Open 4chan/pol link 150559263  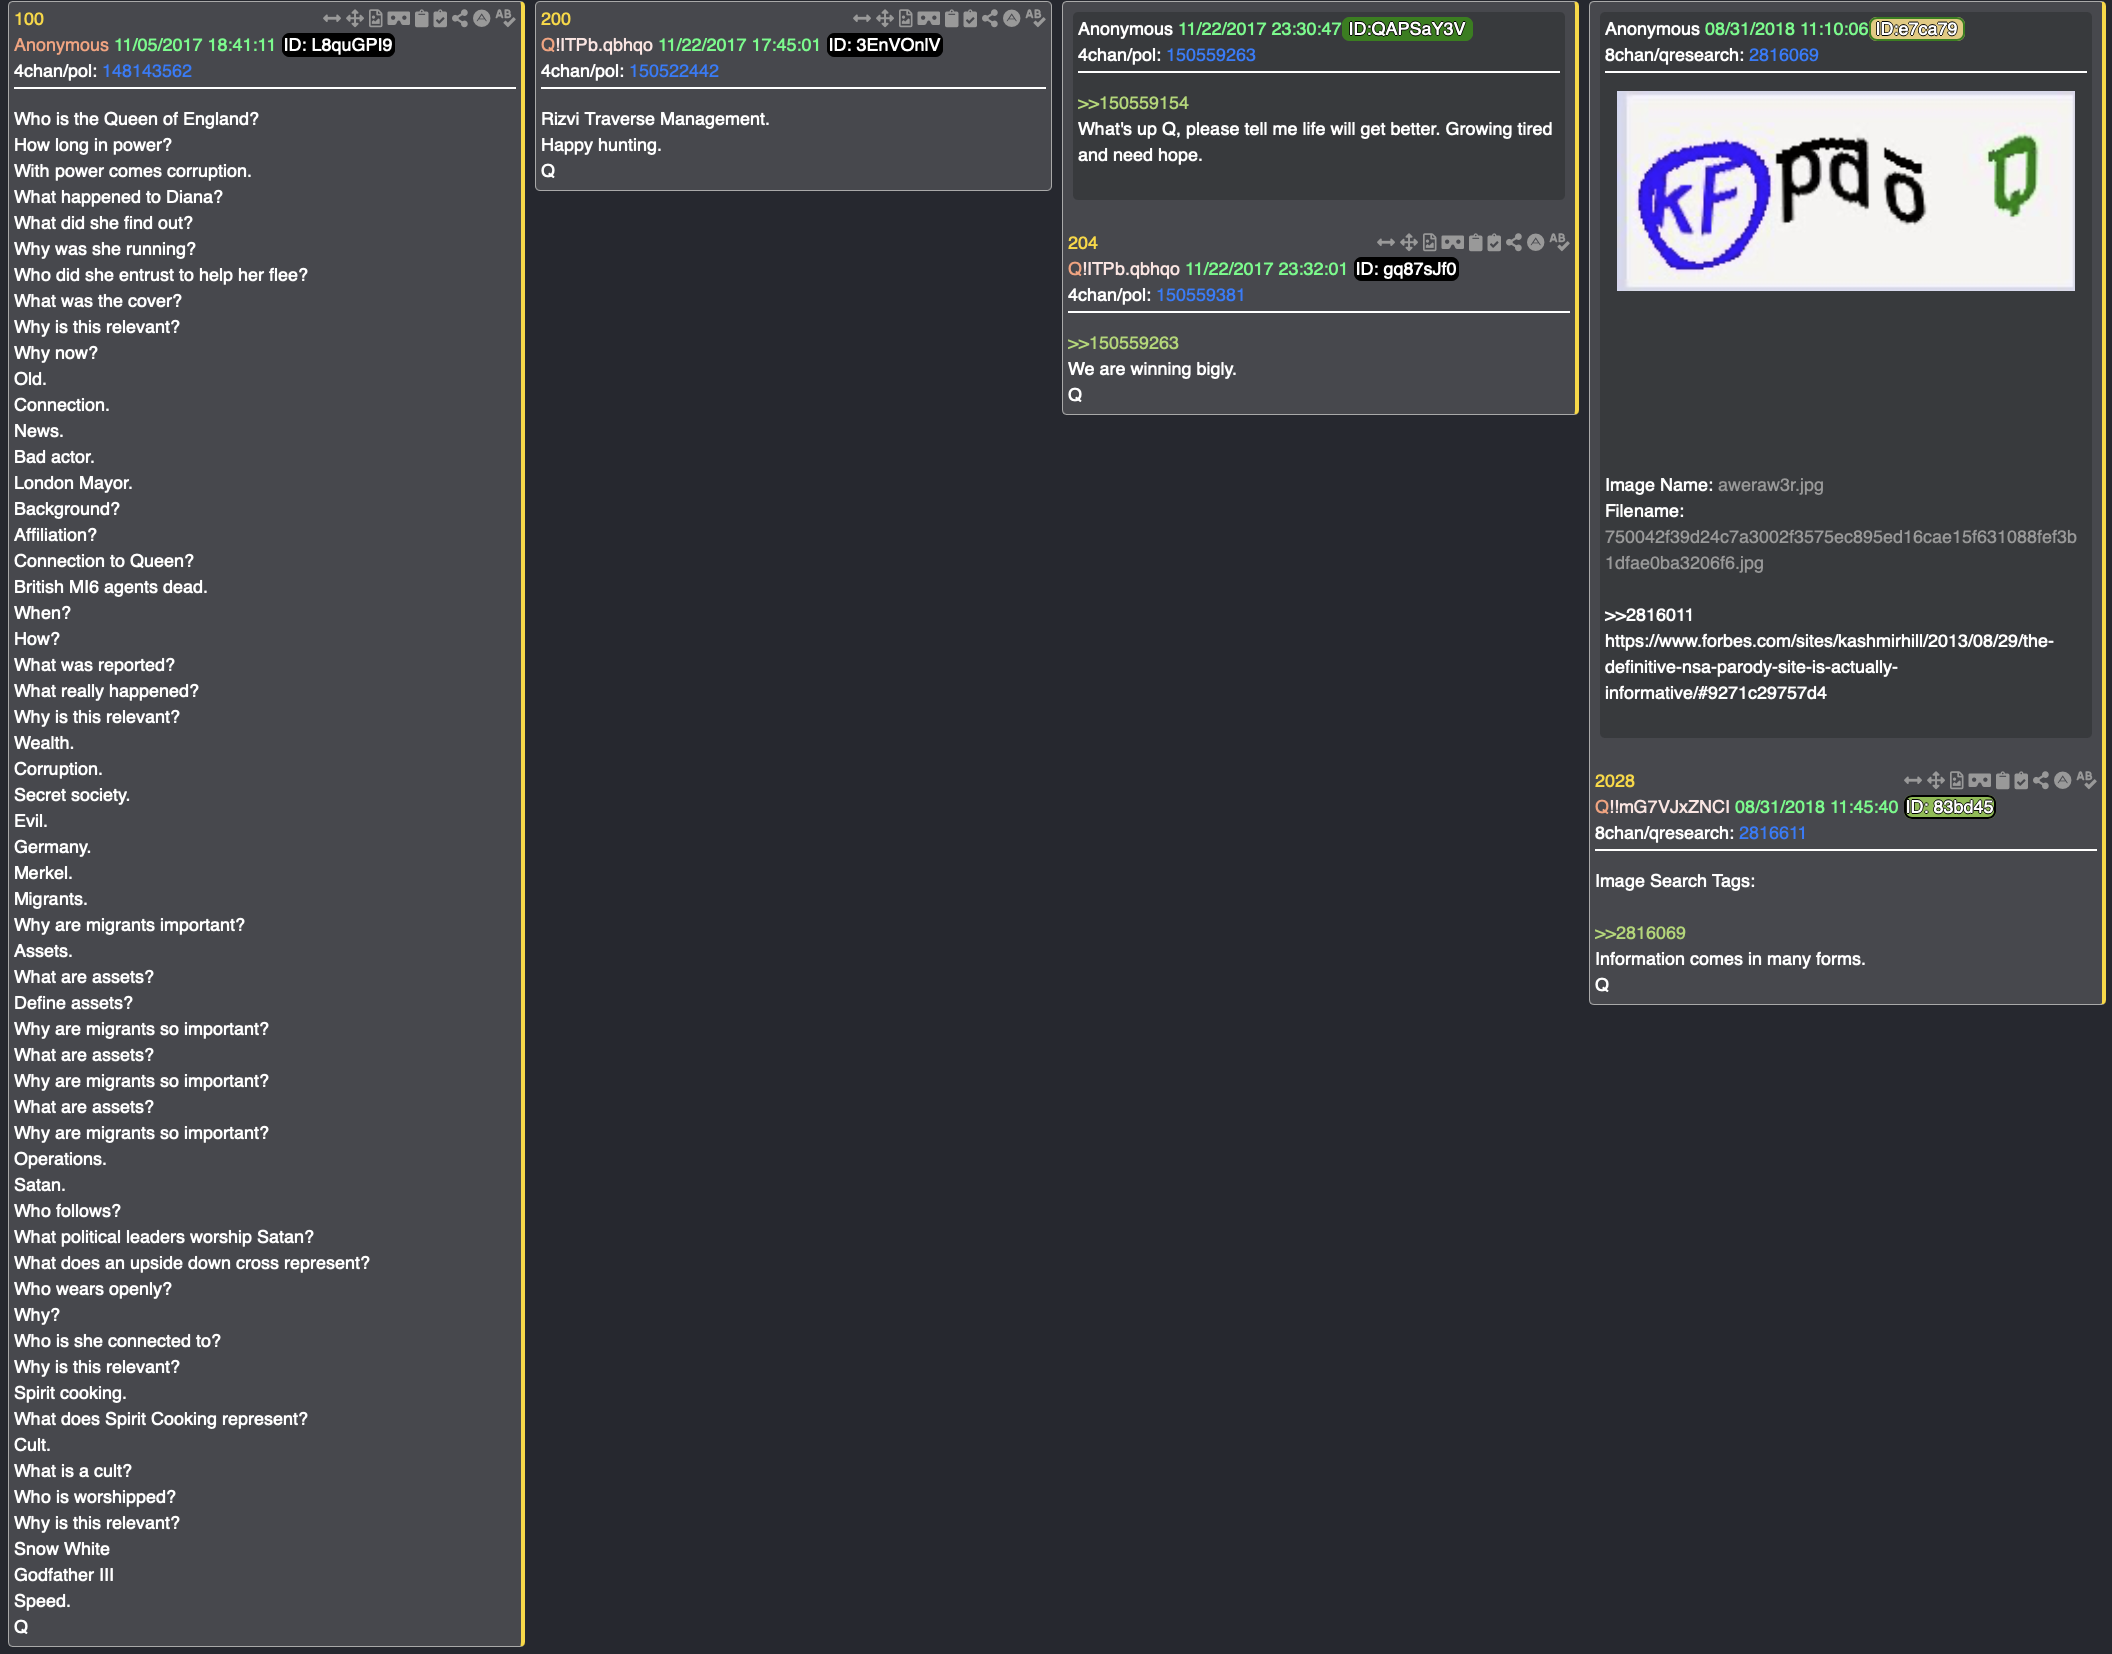[1211, 55]
